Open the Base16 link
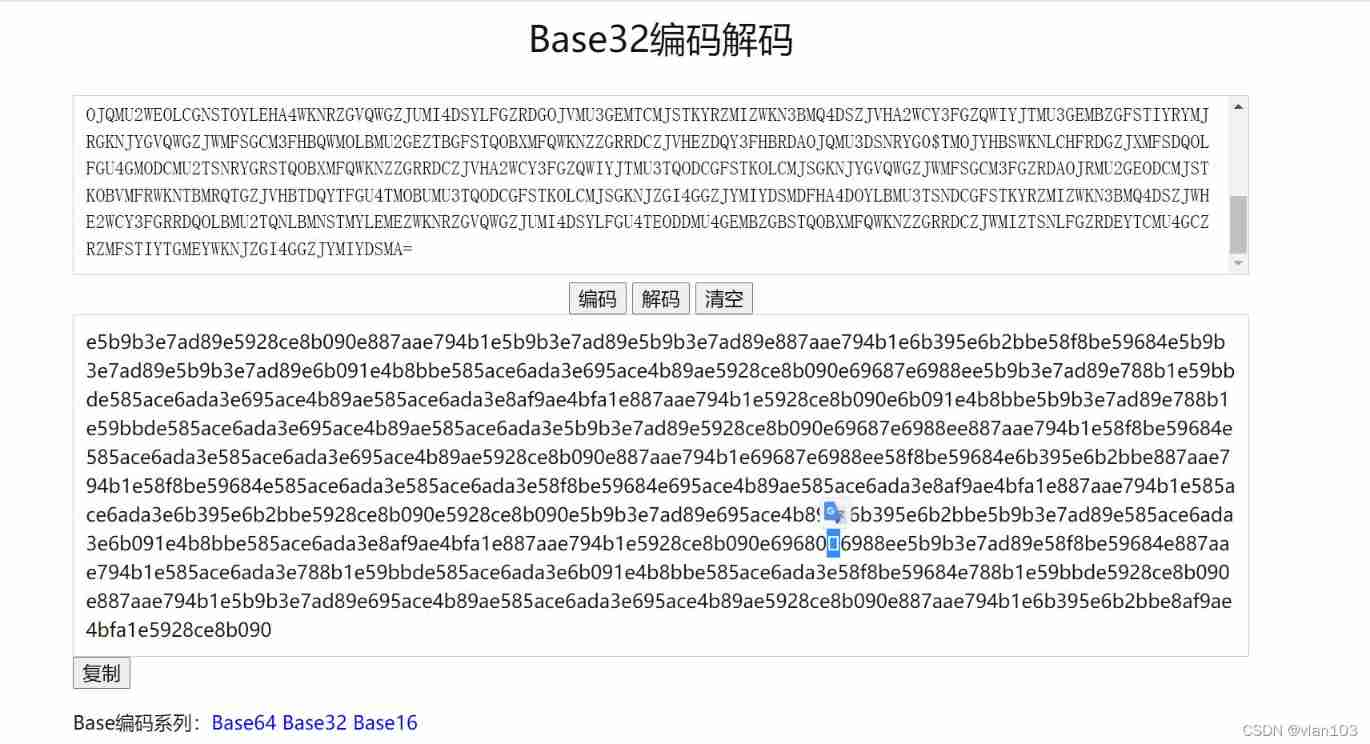This screenshot has width=1370, height=744. click(x=386, y=722)
